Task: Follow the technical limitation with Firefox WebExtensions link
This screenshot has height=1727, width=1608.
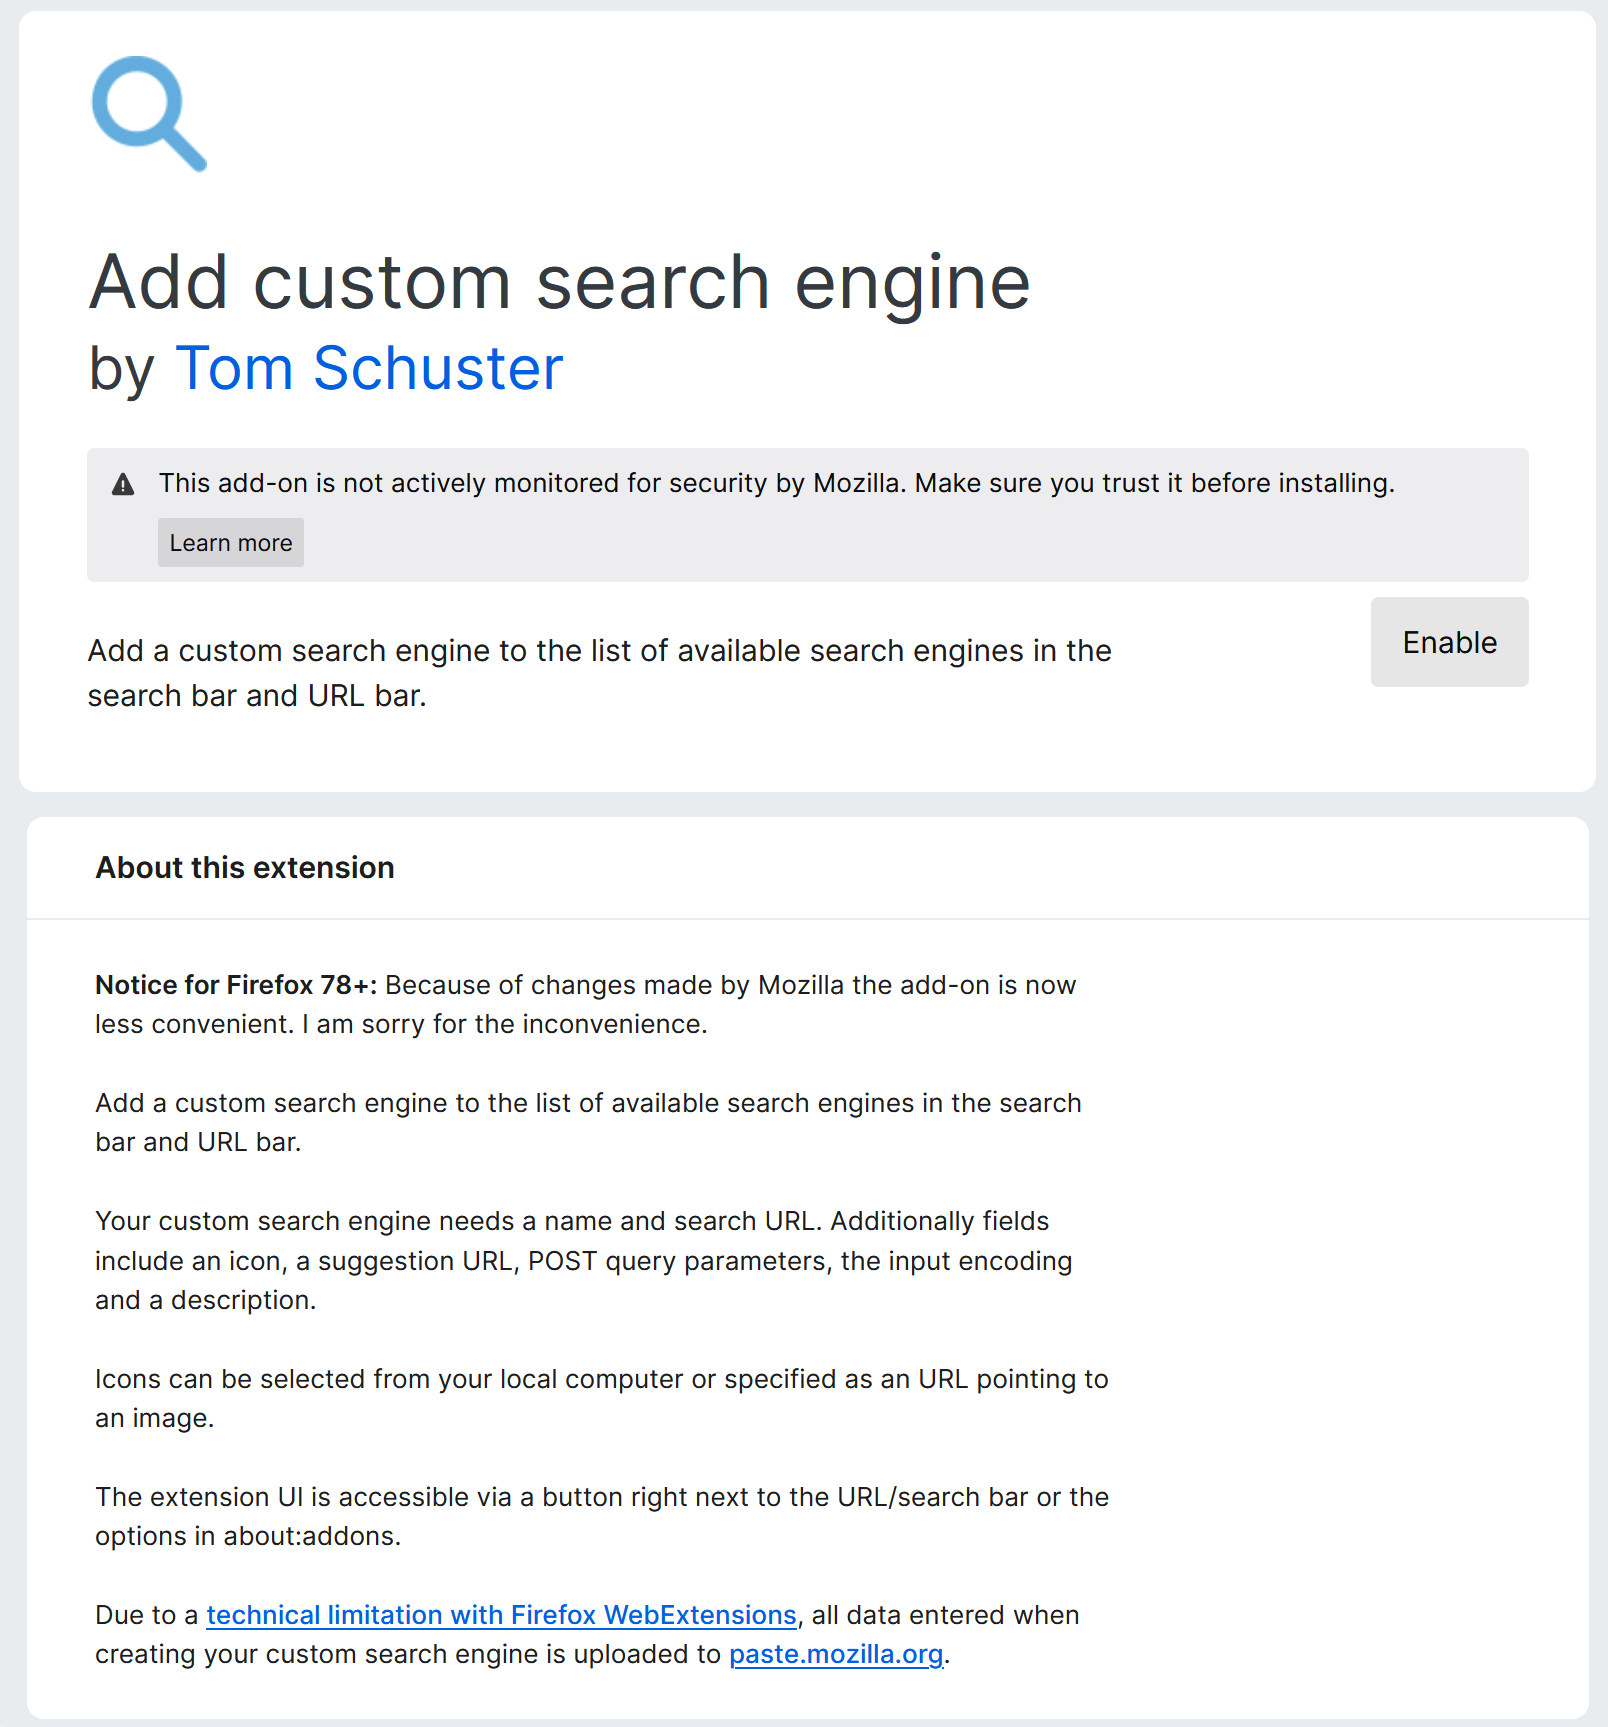Action: pos(500,1614)
